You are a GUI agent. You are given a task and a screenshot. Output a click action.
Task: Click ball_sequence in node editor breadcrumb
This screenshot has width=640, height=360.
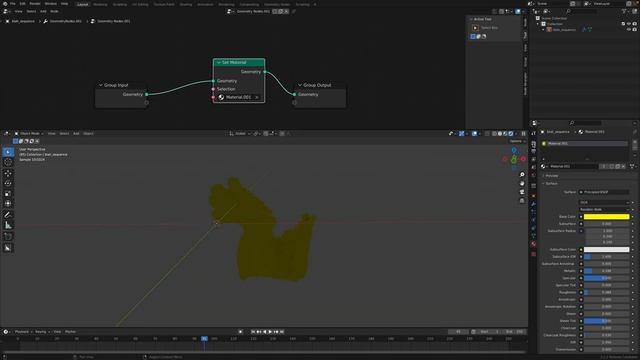coord(23,21)
